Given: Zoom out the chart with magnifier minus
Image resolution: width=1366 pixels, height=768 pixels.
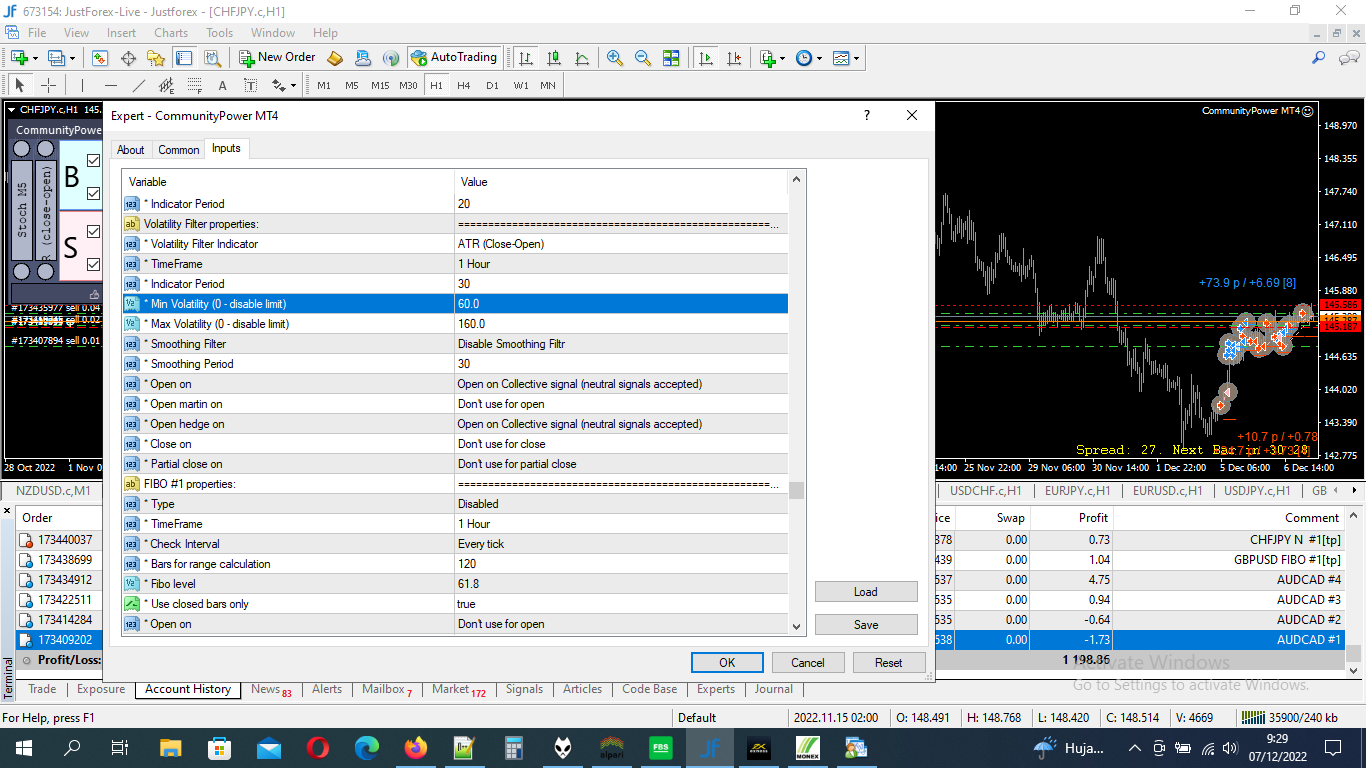Looking at the screenshot, I should coord(643,58).
